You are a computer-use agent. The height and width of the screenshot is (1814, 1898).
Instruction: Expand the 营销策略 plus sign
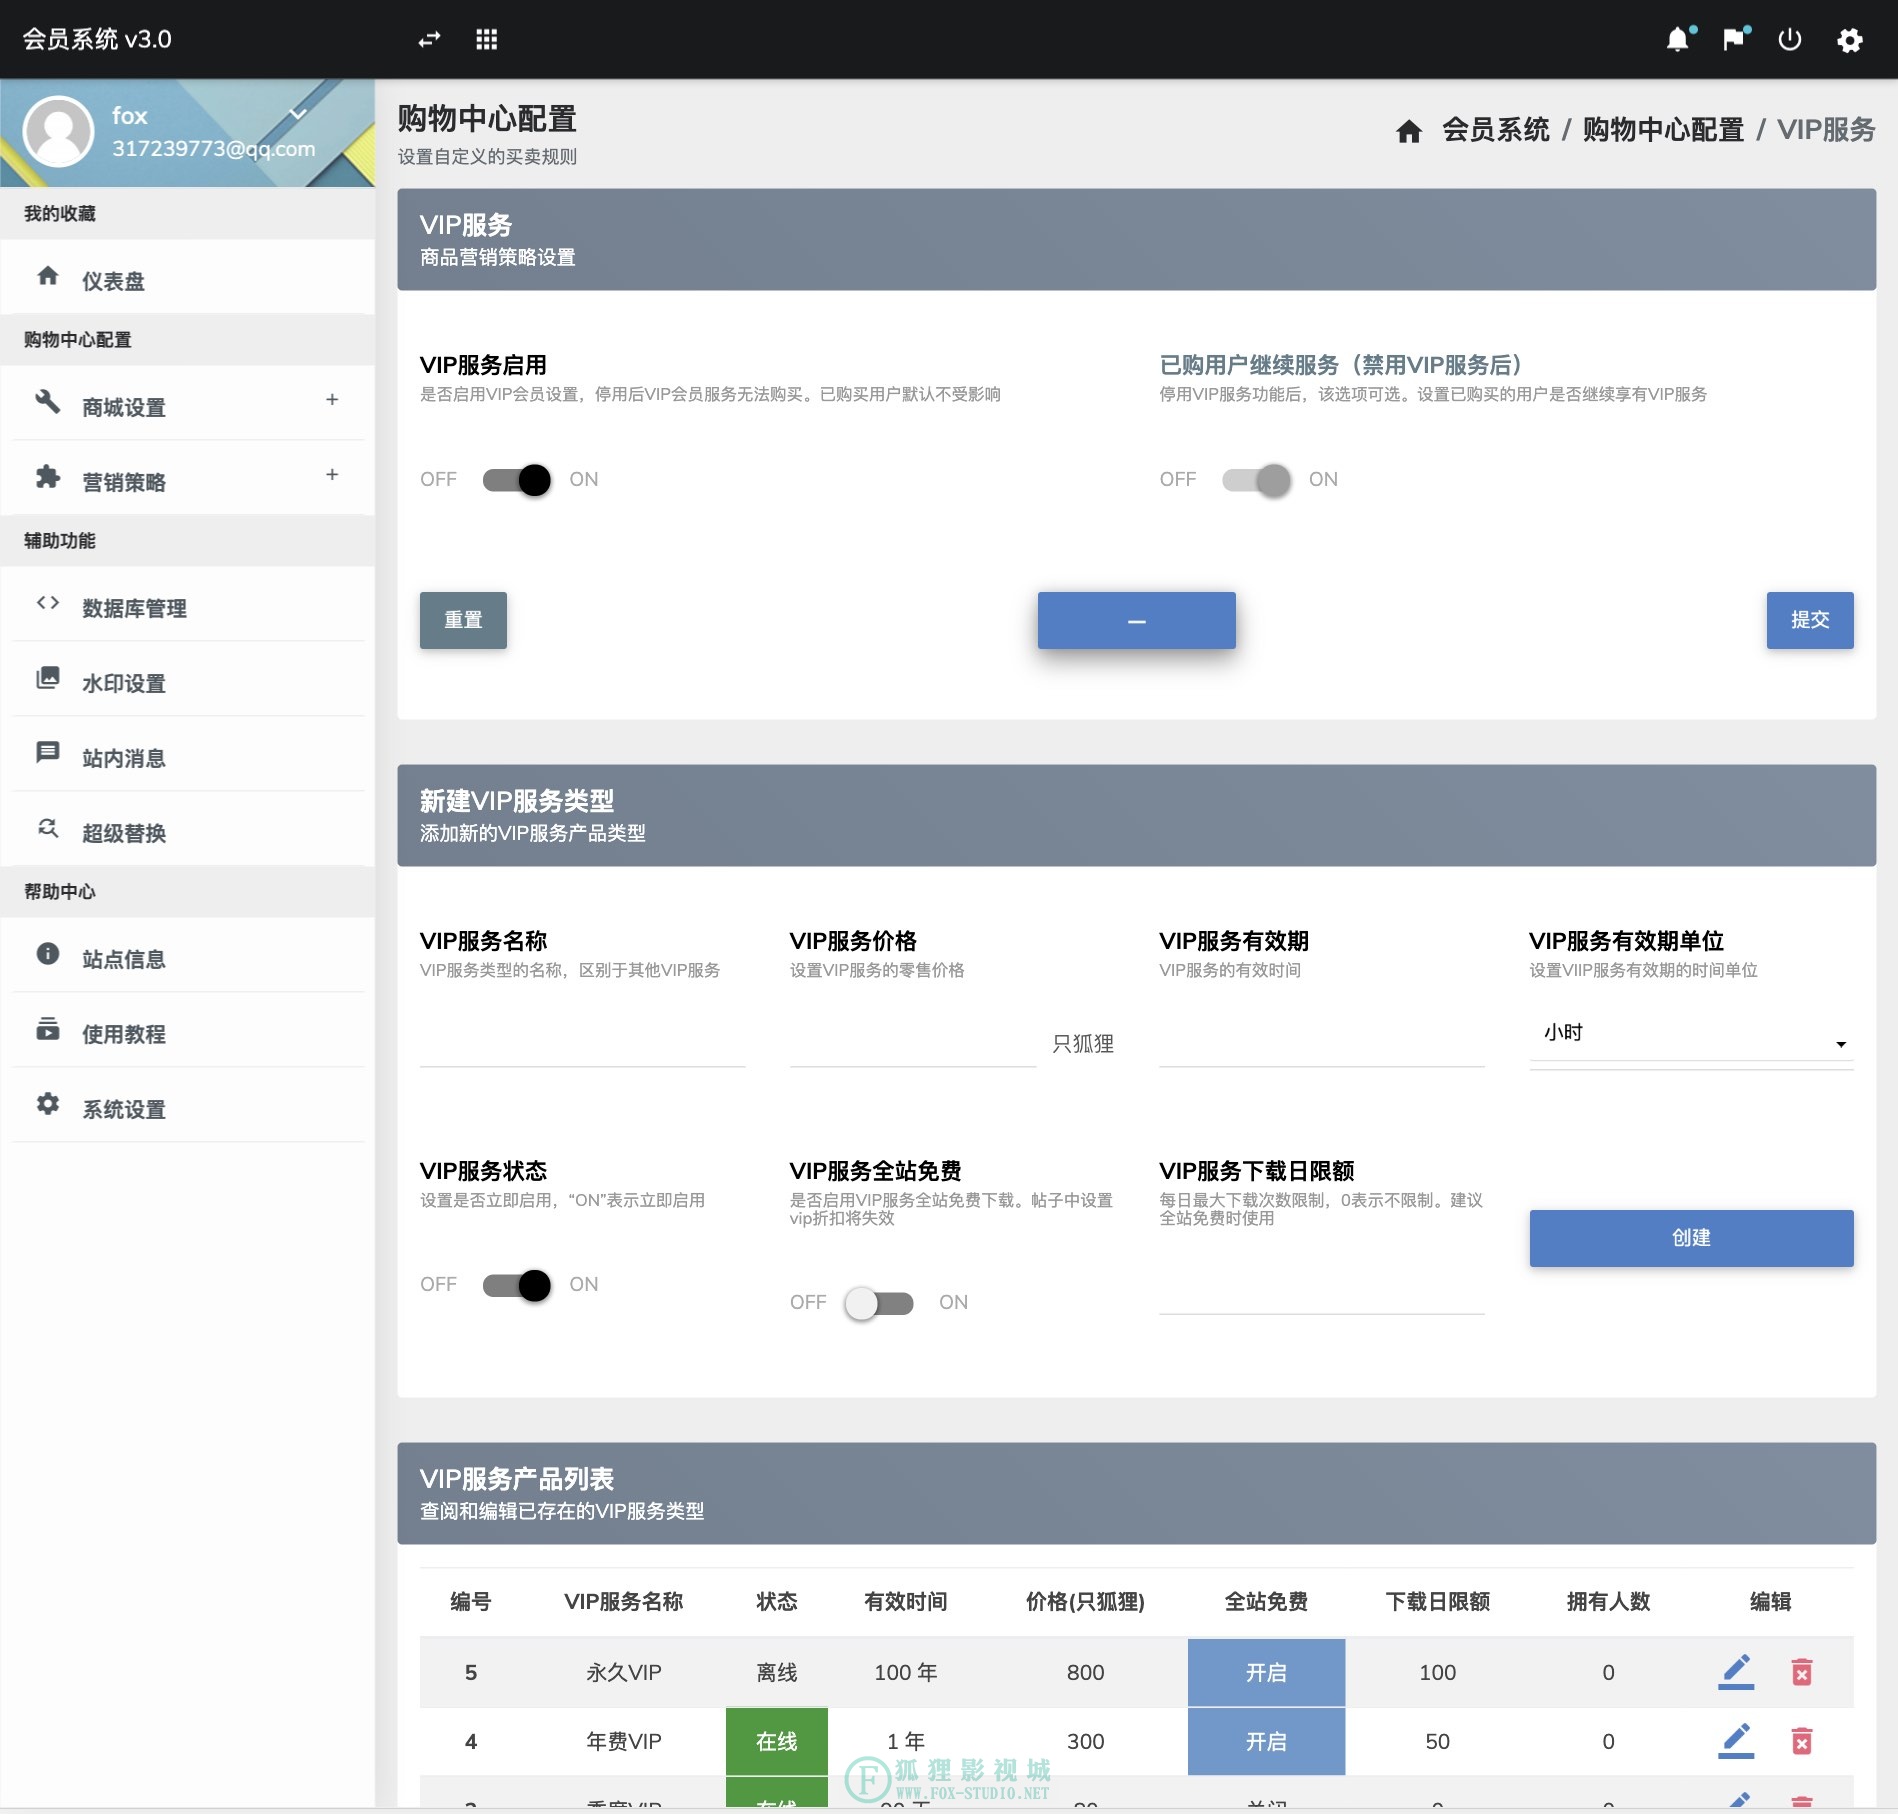(332, 475)
